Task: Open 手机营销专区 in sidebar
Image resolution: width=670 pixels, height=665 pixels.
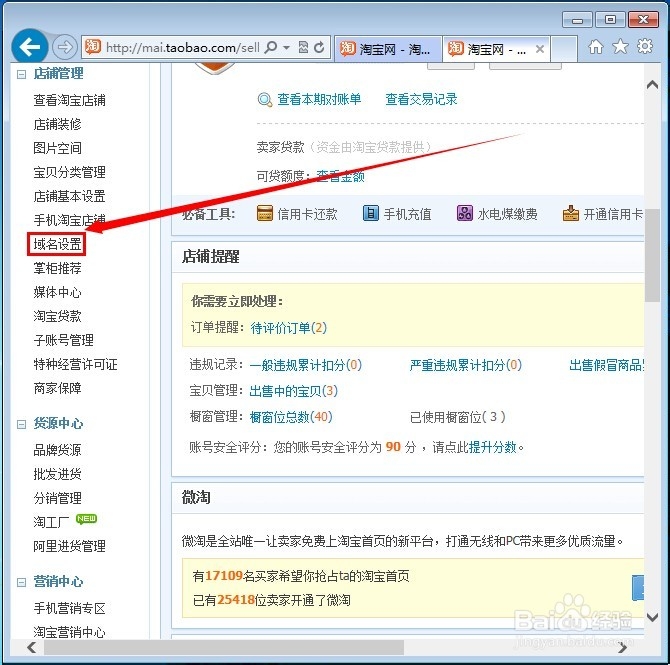Action: point(70,608)
